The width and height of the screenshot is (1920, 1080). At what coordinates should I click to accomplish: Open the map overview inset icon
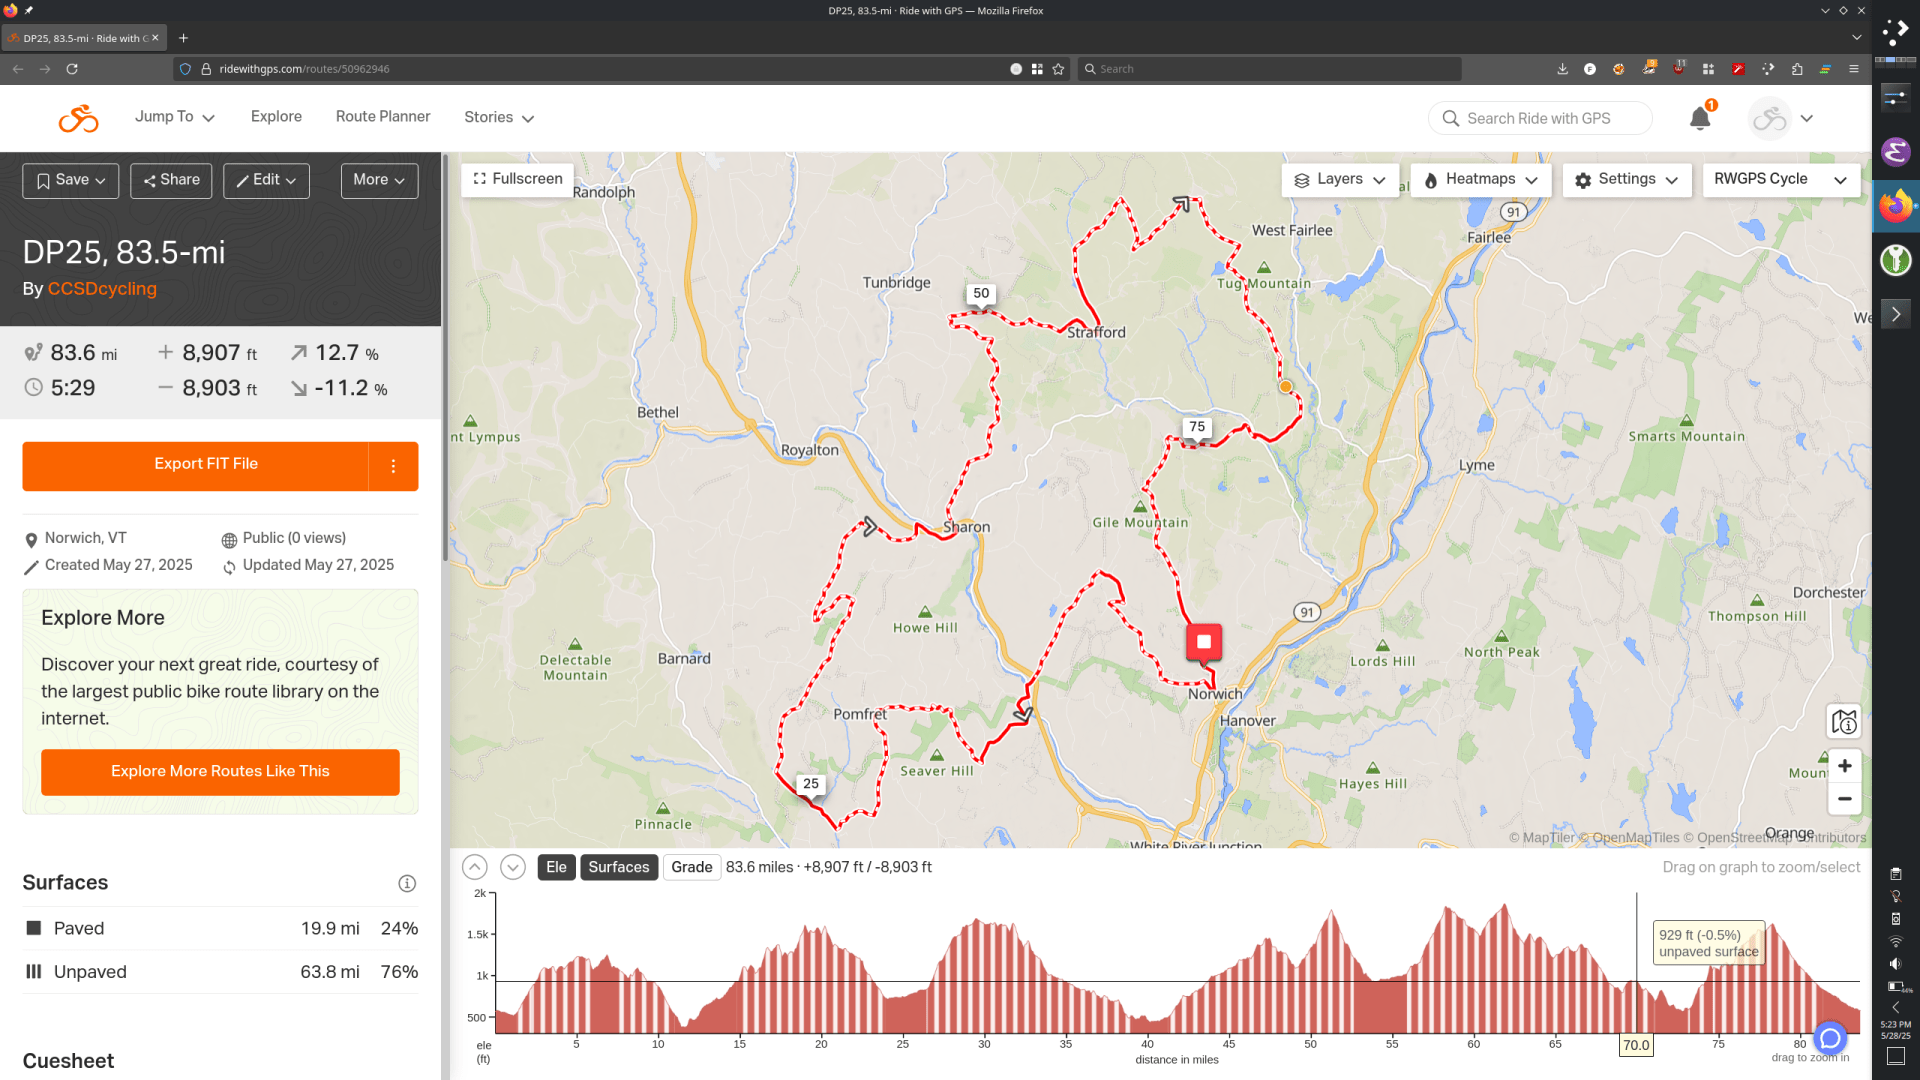(1845, 722)
